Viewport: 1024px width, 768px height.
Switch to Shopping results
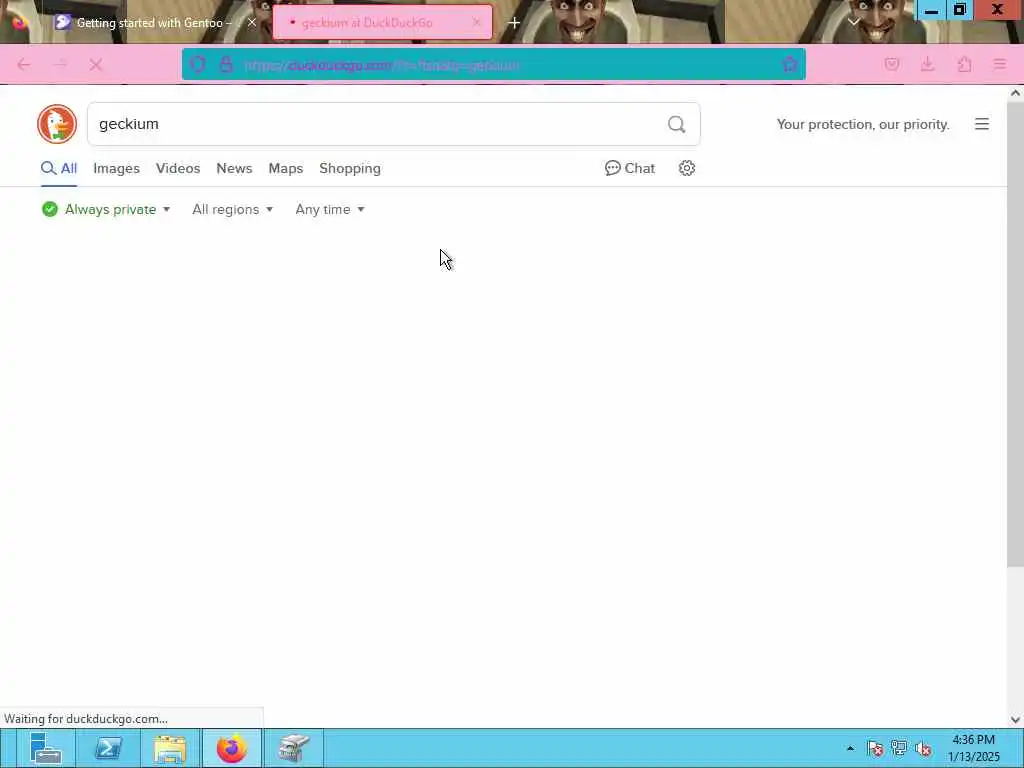pos(349,168)
